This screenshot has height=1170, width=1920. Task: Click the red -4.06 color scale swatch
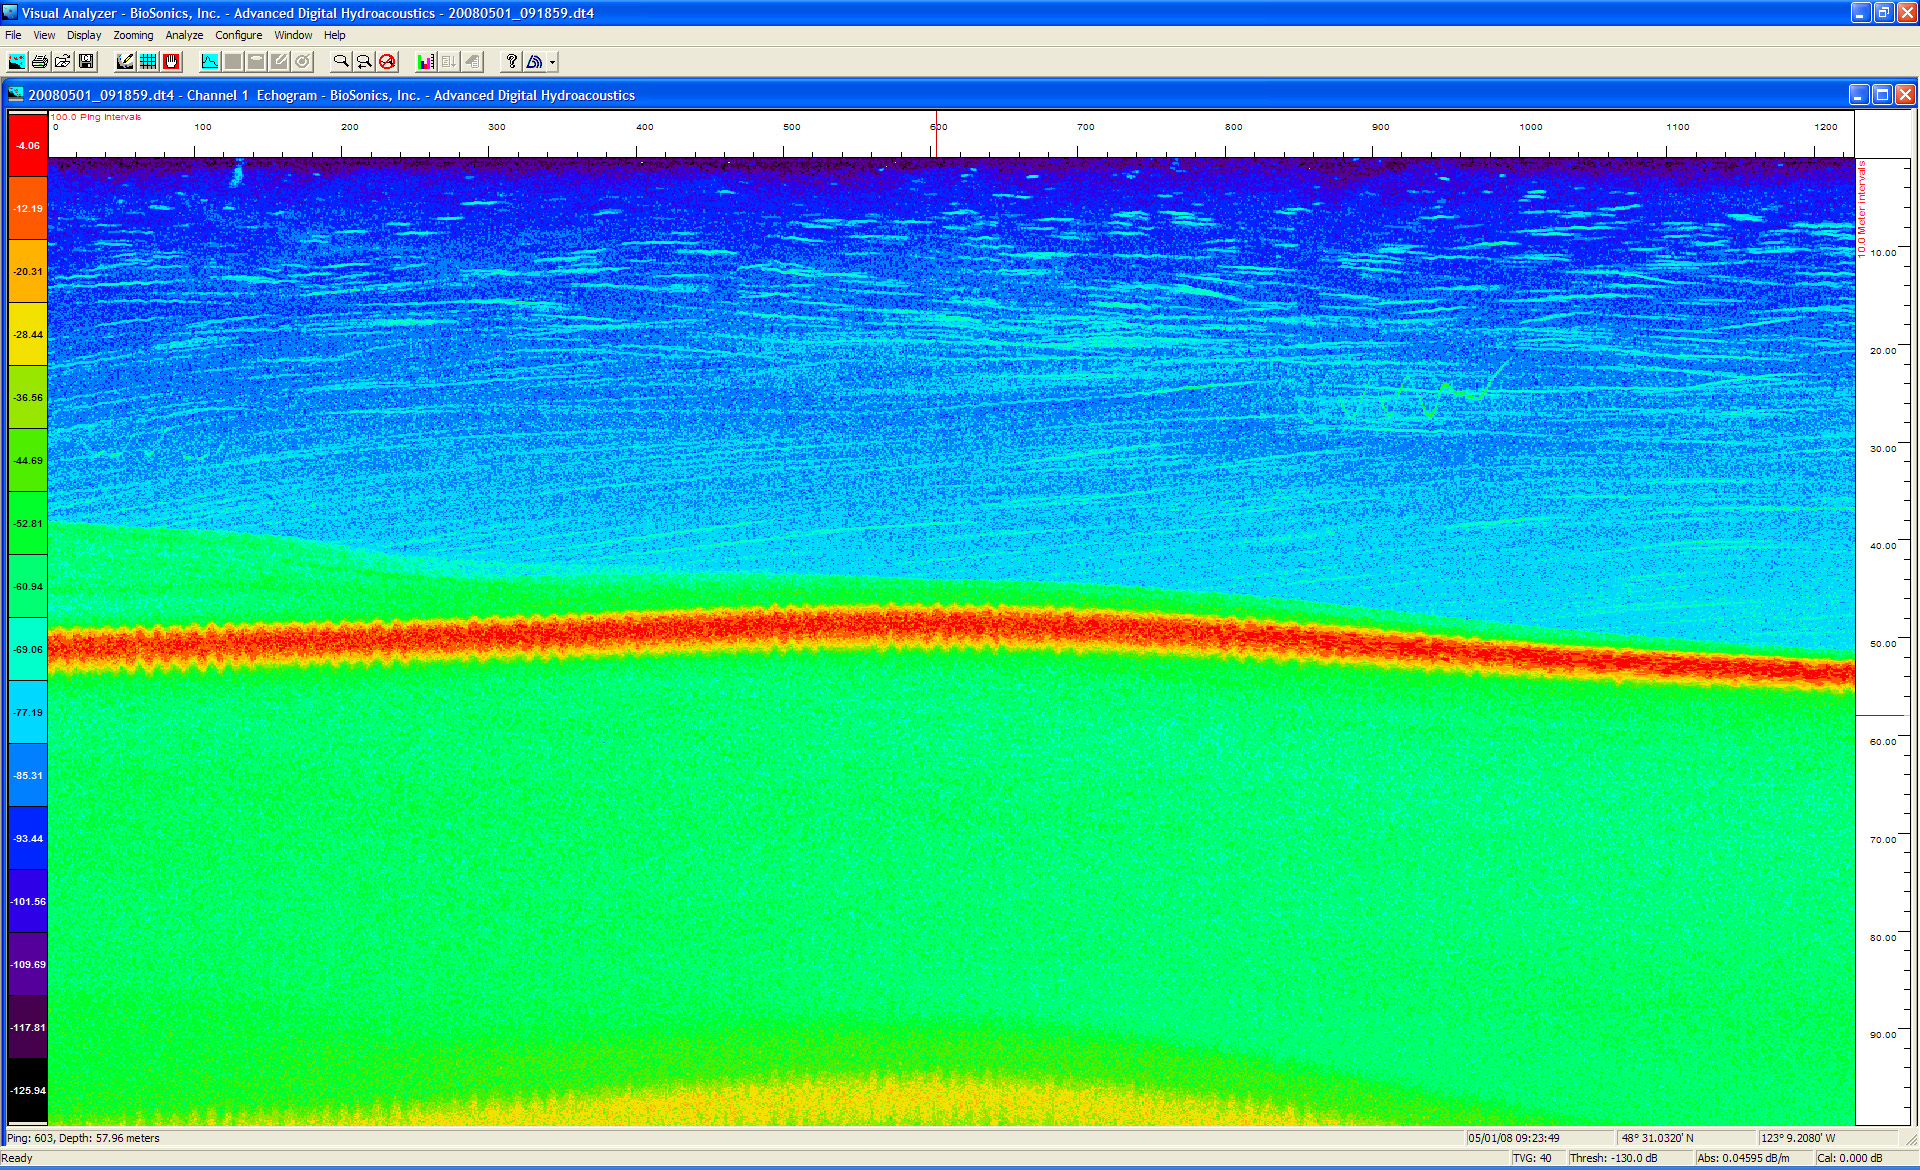point(28,145)
